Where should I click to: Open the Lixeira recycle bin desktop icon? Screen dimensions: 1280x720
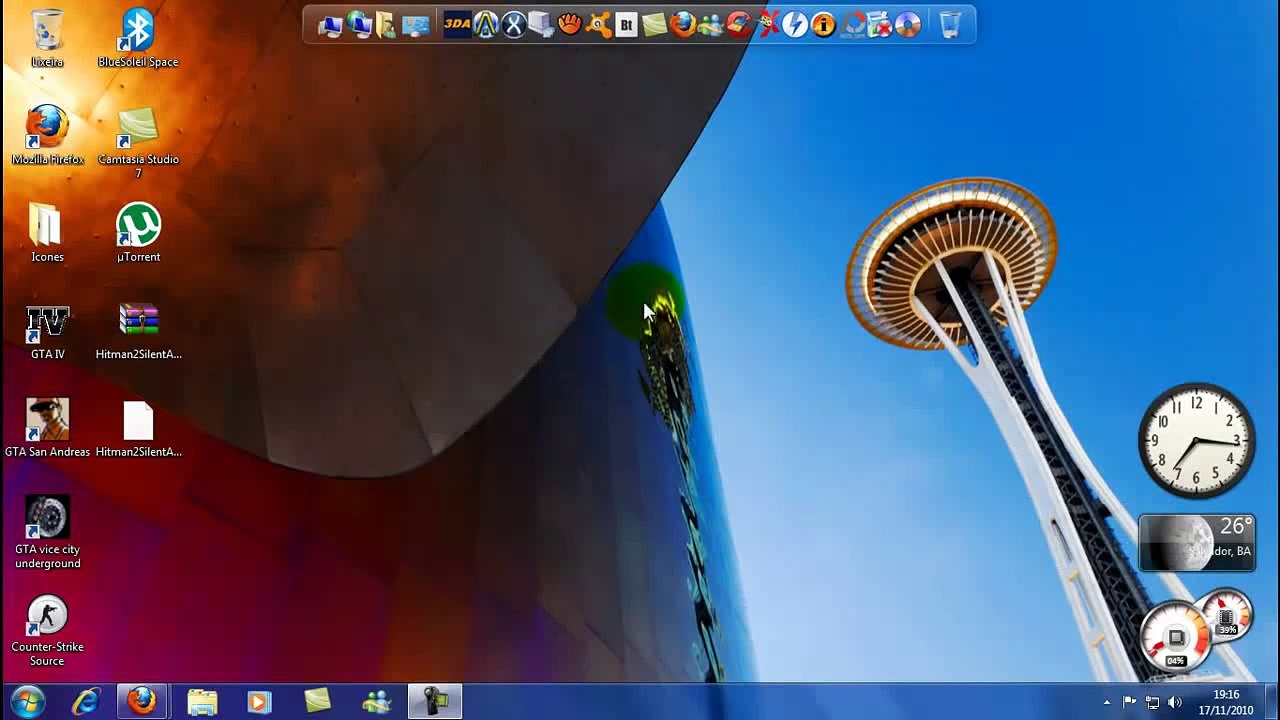click(47, 38)
